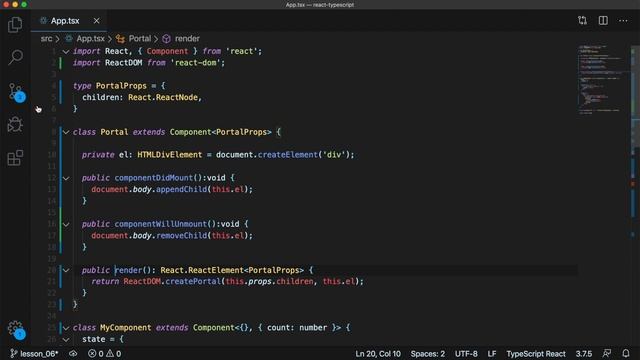The image size is (640, 360).
Task: Click the Ln 20, Col 10 position indicator
Action: [x=378, y=353]
